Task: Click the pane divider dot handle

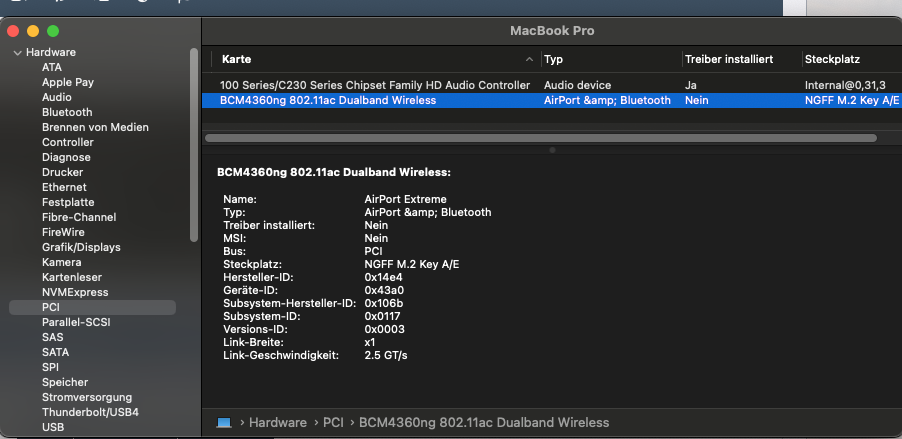Action: coord(551,150)
